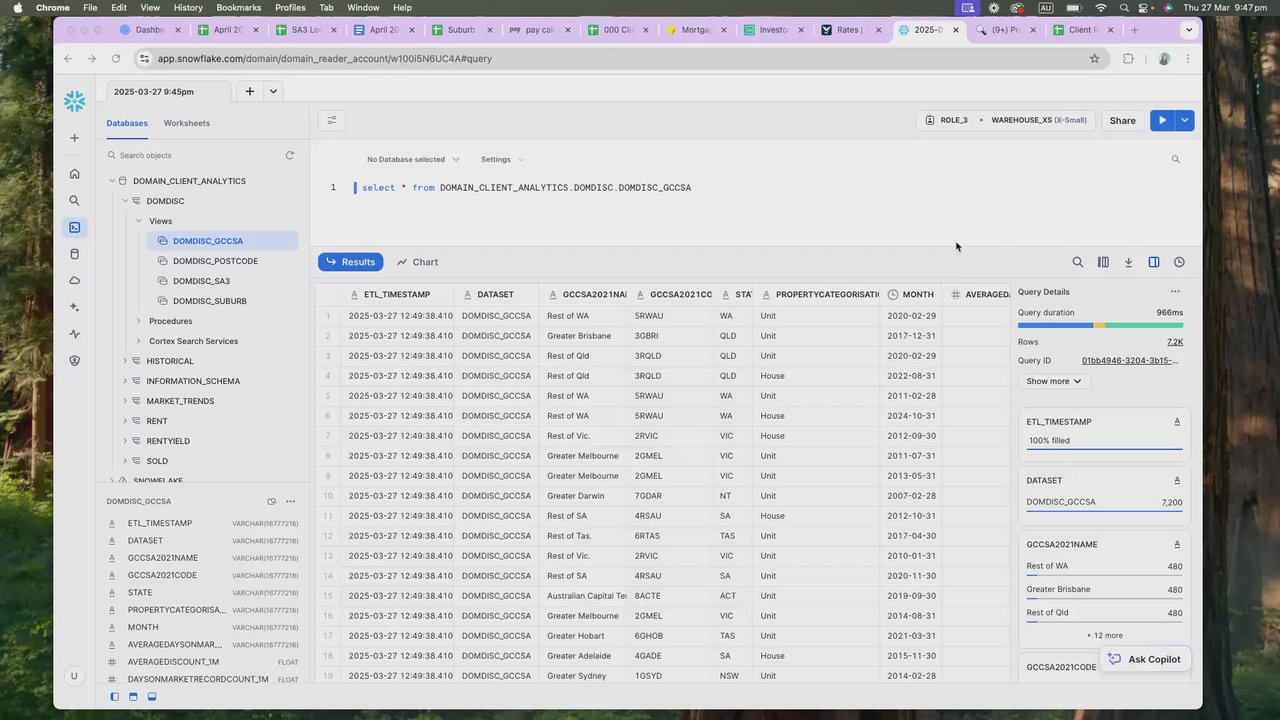1280x720 pixels.
Task: Select the Results tab
Action: pyautogui.click(x=350, y=262)
